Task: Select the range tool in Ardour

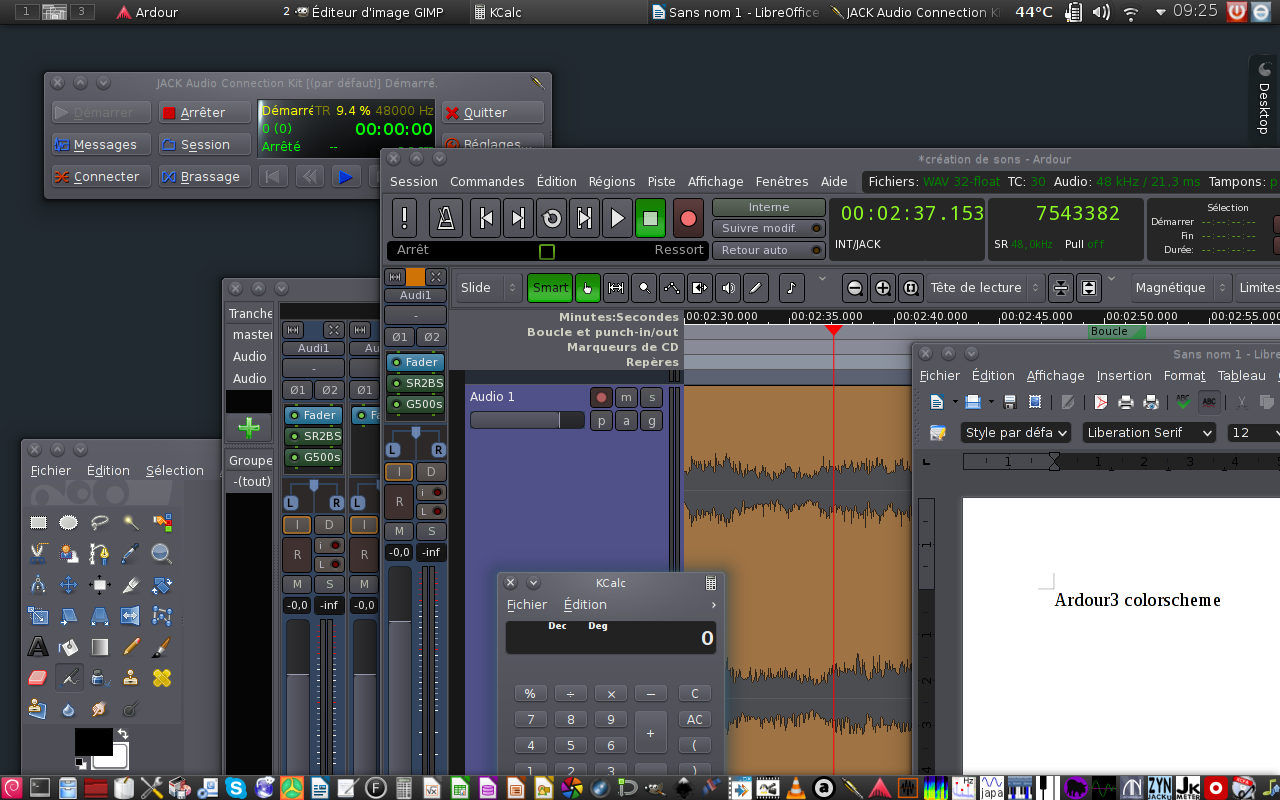Action: (x=616, y=288)
